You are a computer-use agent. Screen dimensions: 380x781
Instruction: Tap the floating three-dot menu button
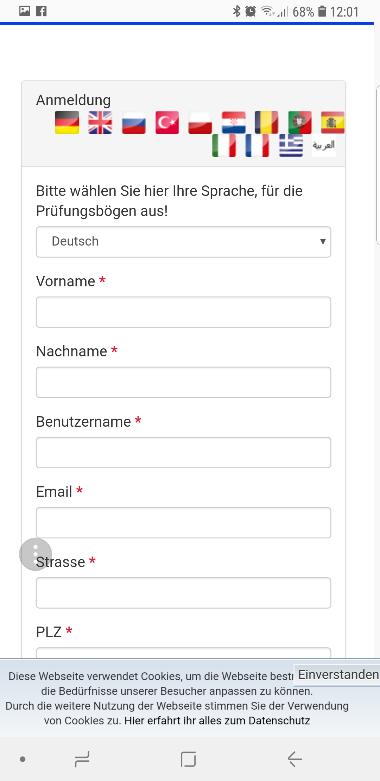click(x=35, y=554)
